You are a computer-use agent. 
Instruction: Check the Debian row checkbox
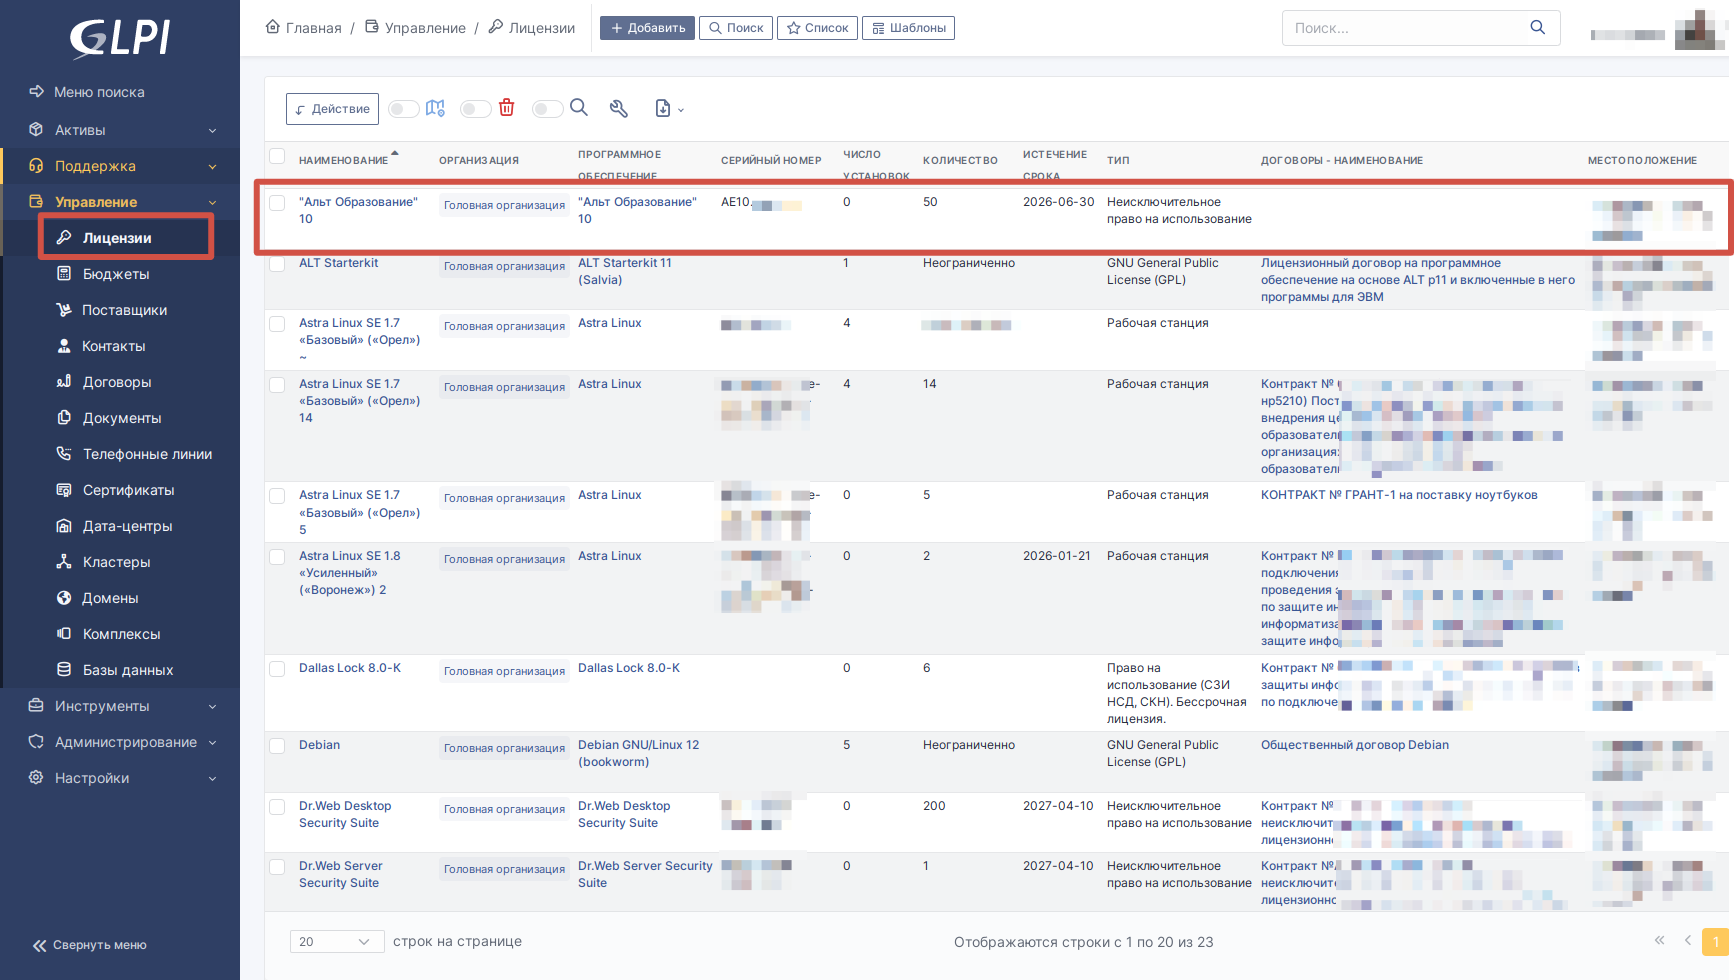coord(277,746)
